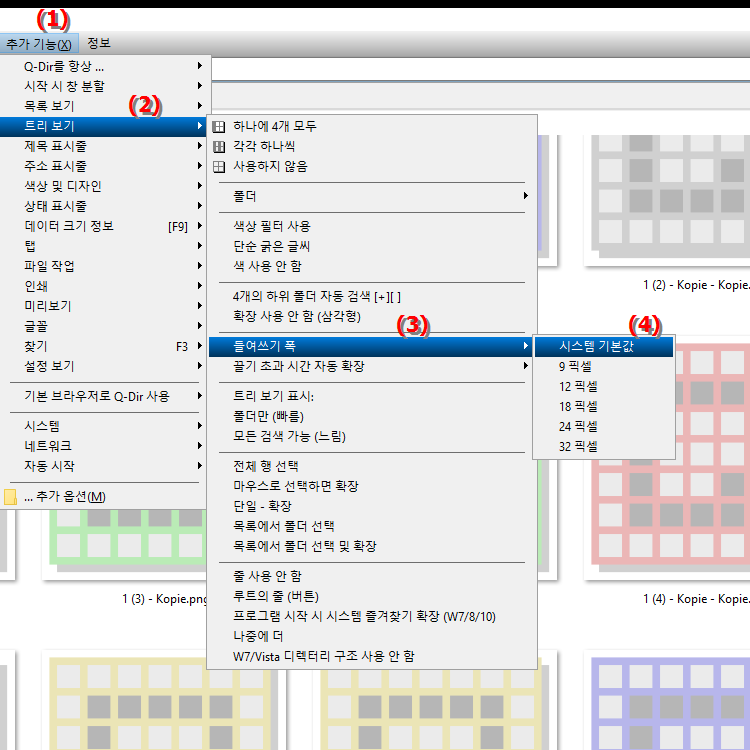The image size is (750, 750).
Task: Click the each-one-separately tree icon
Action: (x=219, y=147)
